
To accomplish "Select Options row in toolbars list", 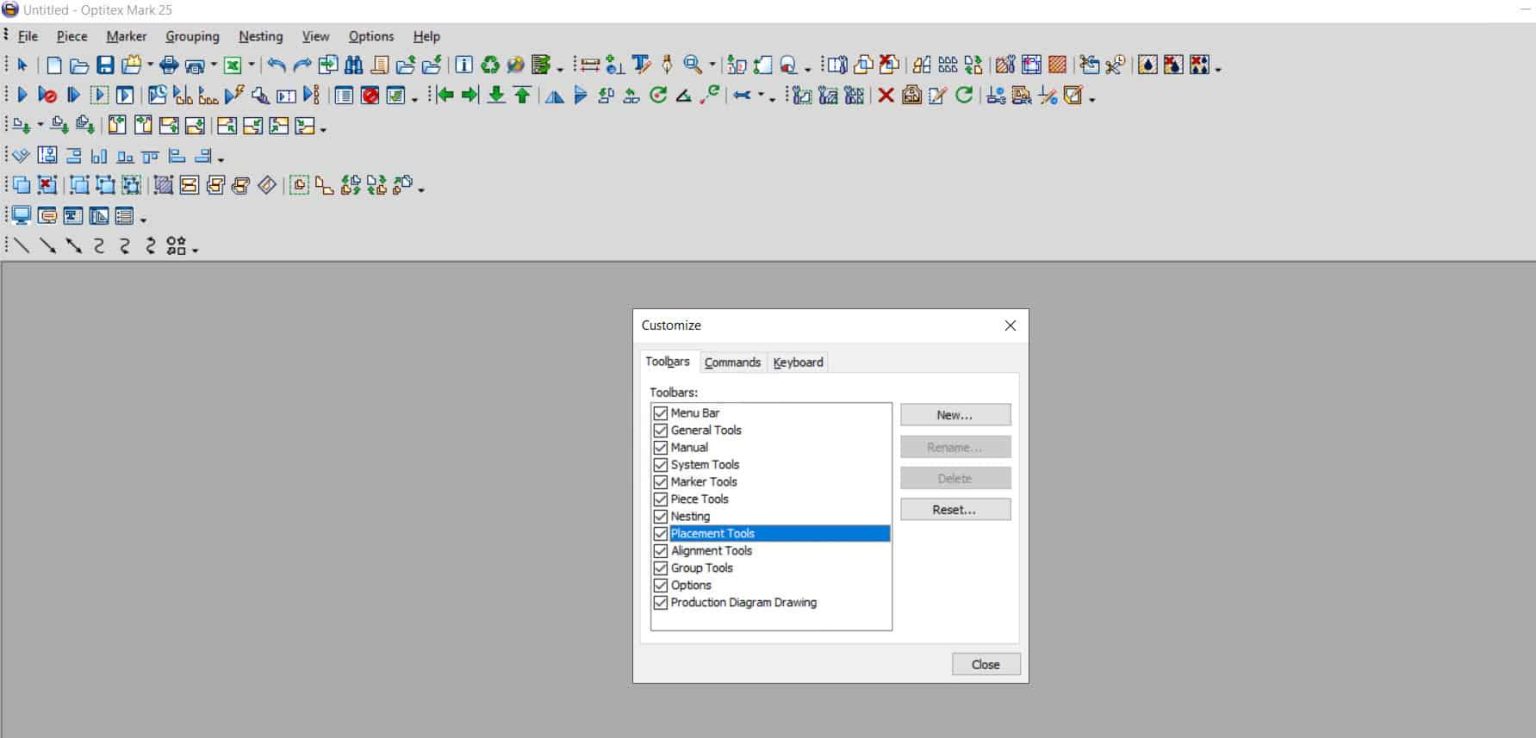I will 770,585.
